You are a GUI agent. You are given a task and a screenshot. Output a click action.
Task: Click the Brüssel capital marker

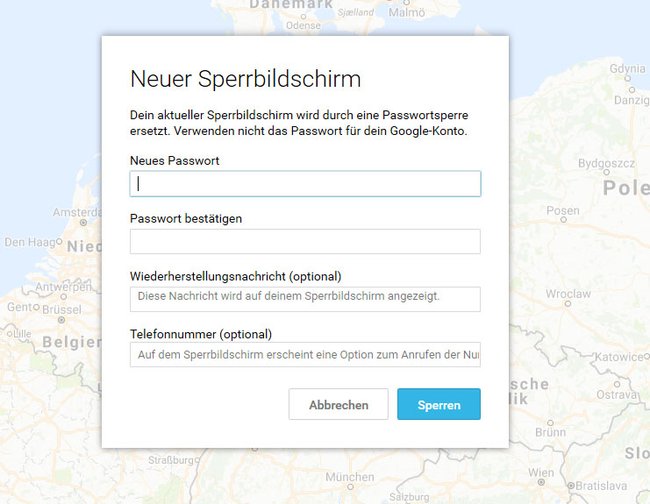61,320
